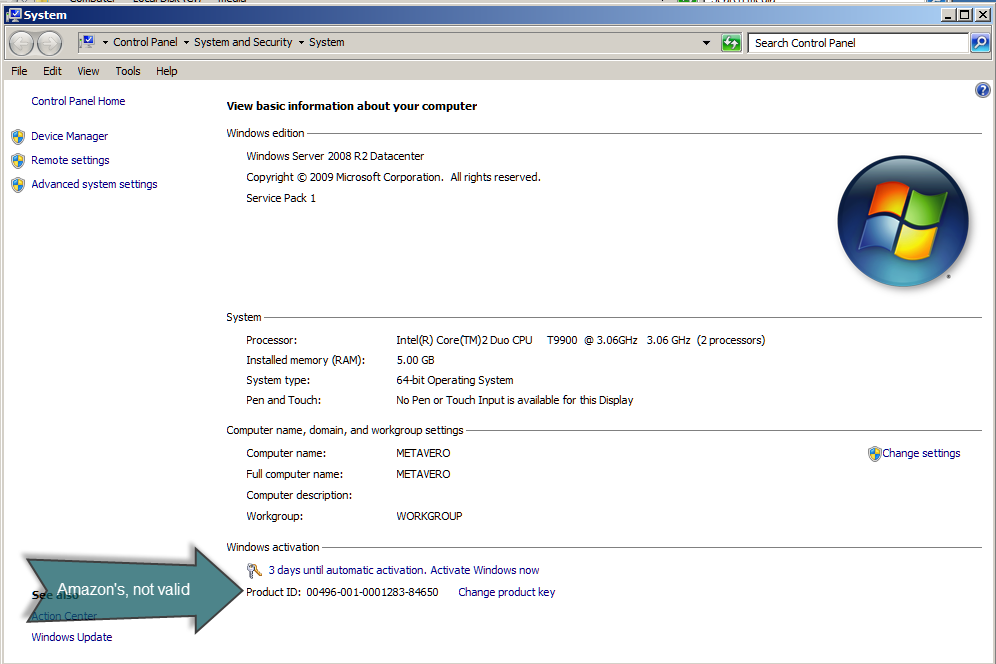Screen dimensions: 996x664
Task: Go back with the Back arrow button
Action: point(21,43)
